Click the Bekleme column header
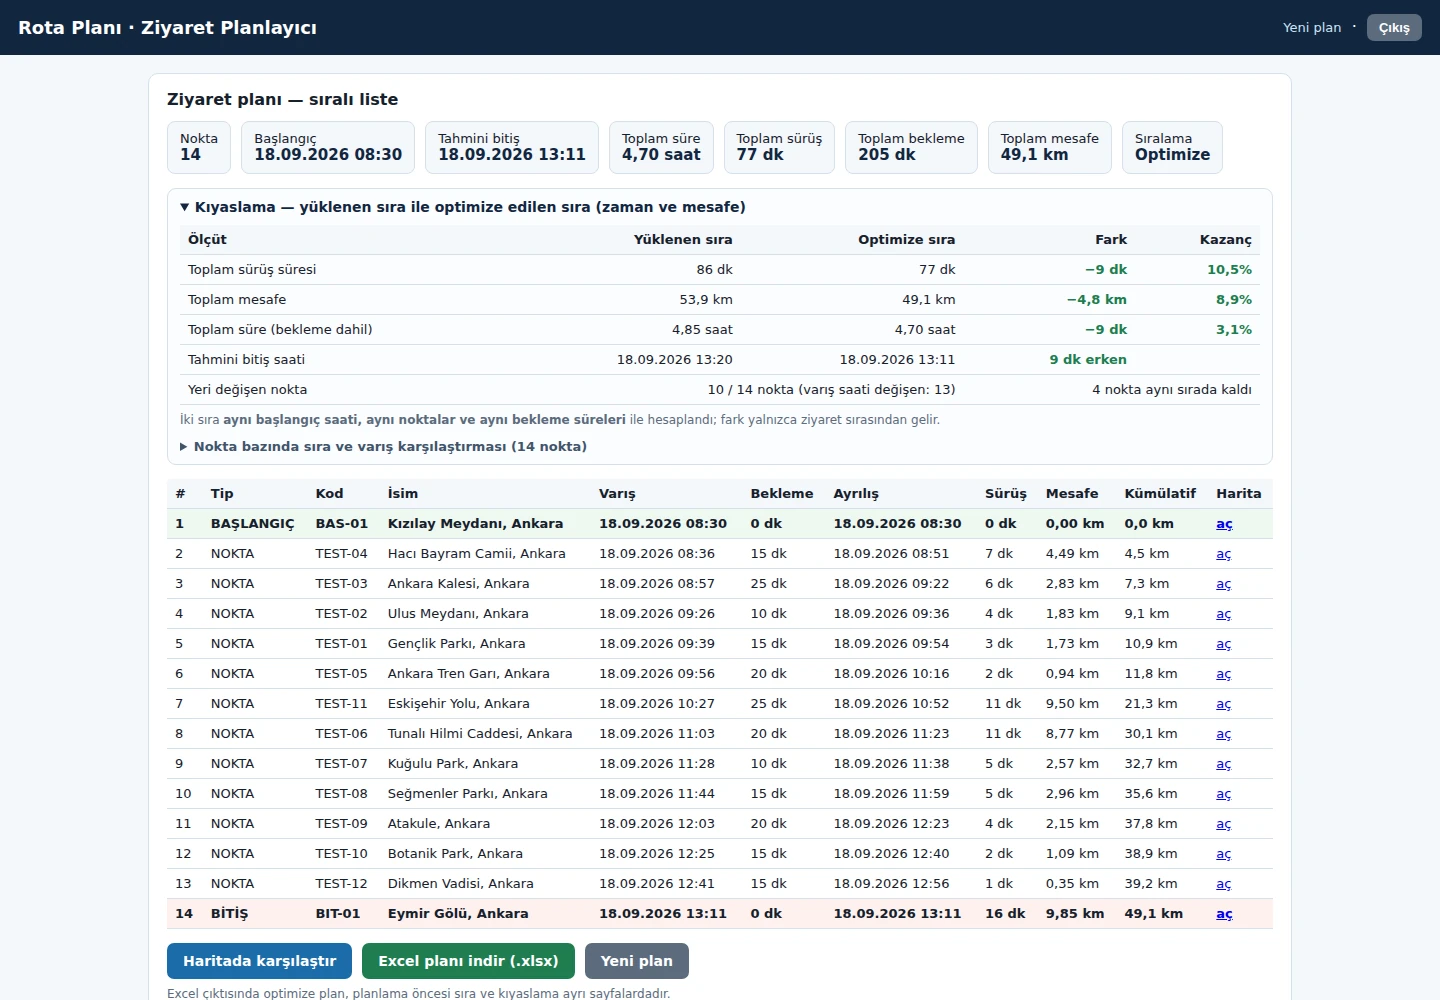Viewport: 1440px width, 1000px height. pyautogui.click(x=782, y=494)
